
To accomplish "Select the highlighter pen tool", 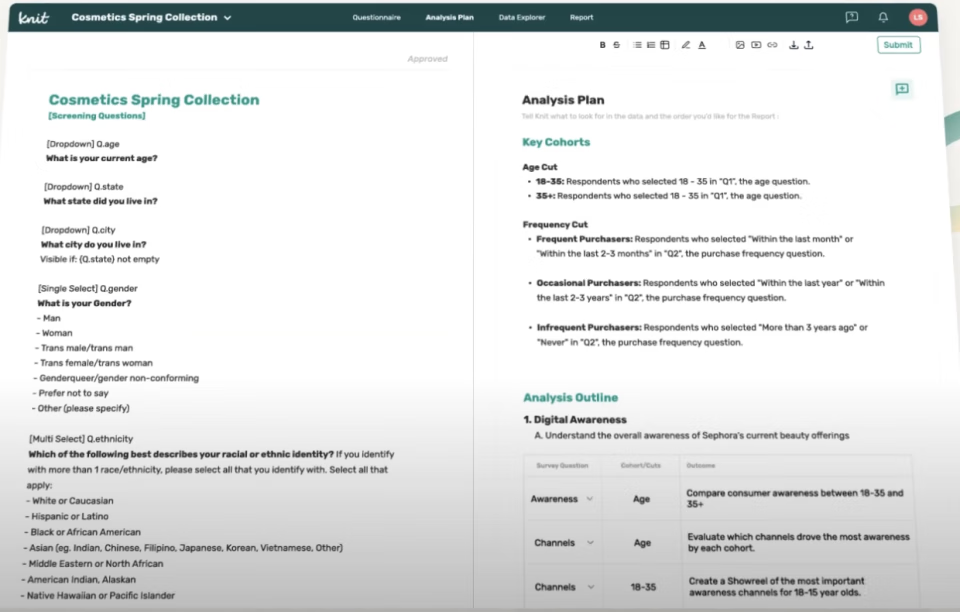I will 685,45.
